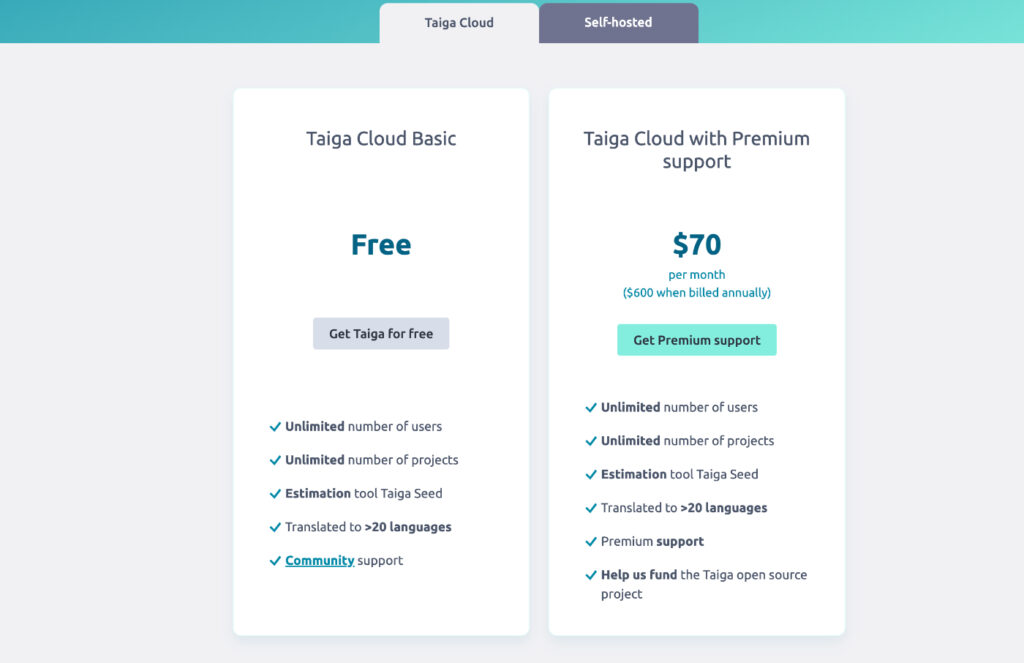Open the Community support link
Viewport: 1024px width, 663px height.
coord(320,560)
